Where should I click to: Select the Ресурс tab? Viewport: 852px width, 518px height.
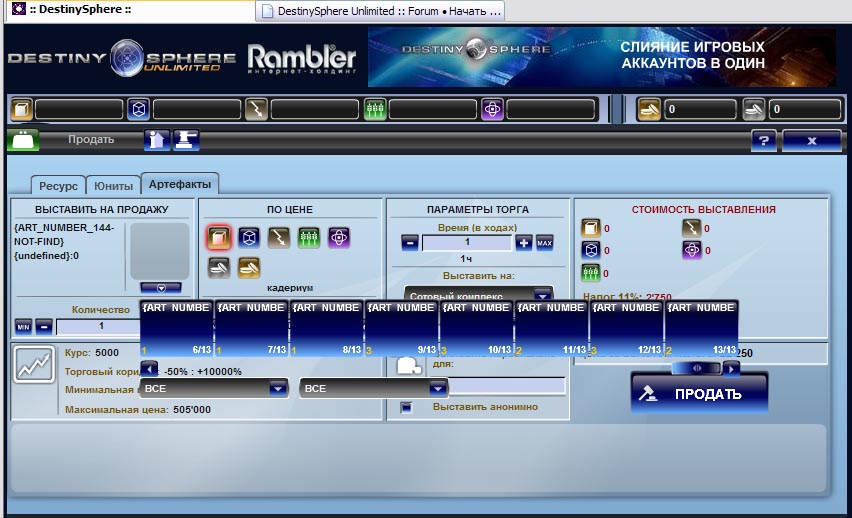coord(58,185)
